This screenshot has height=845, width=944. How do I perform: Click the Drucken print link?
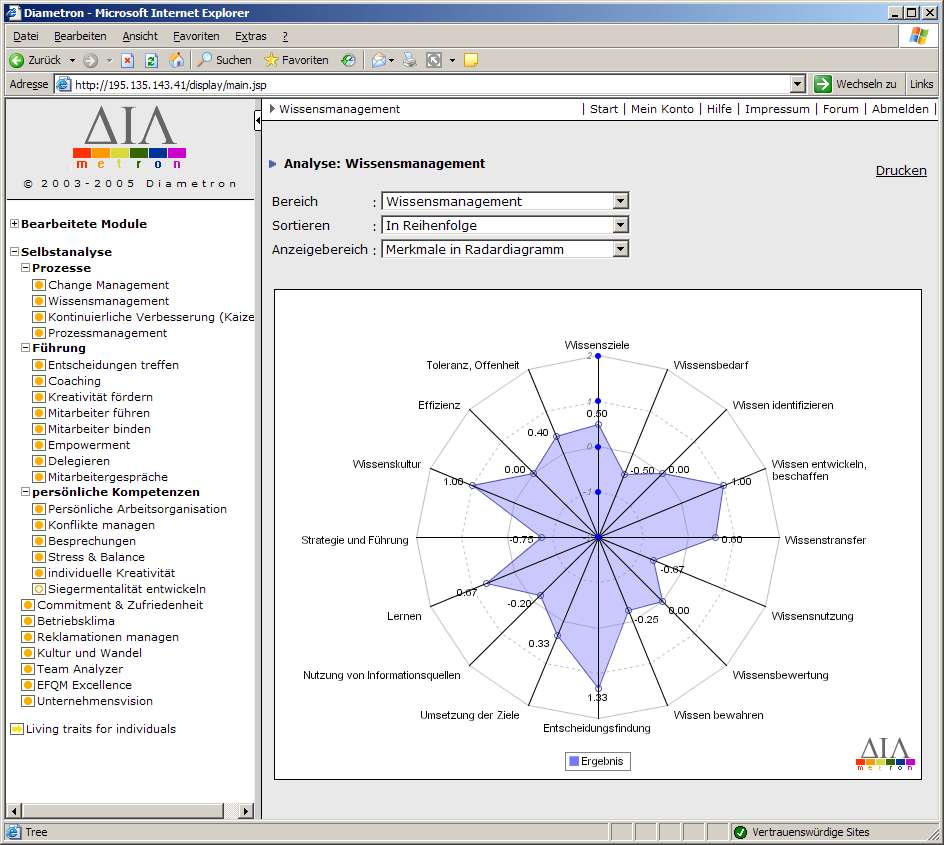coord(901,170)
